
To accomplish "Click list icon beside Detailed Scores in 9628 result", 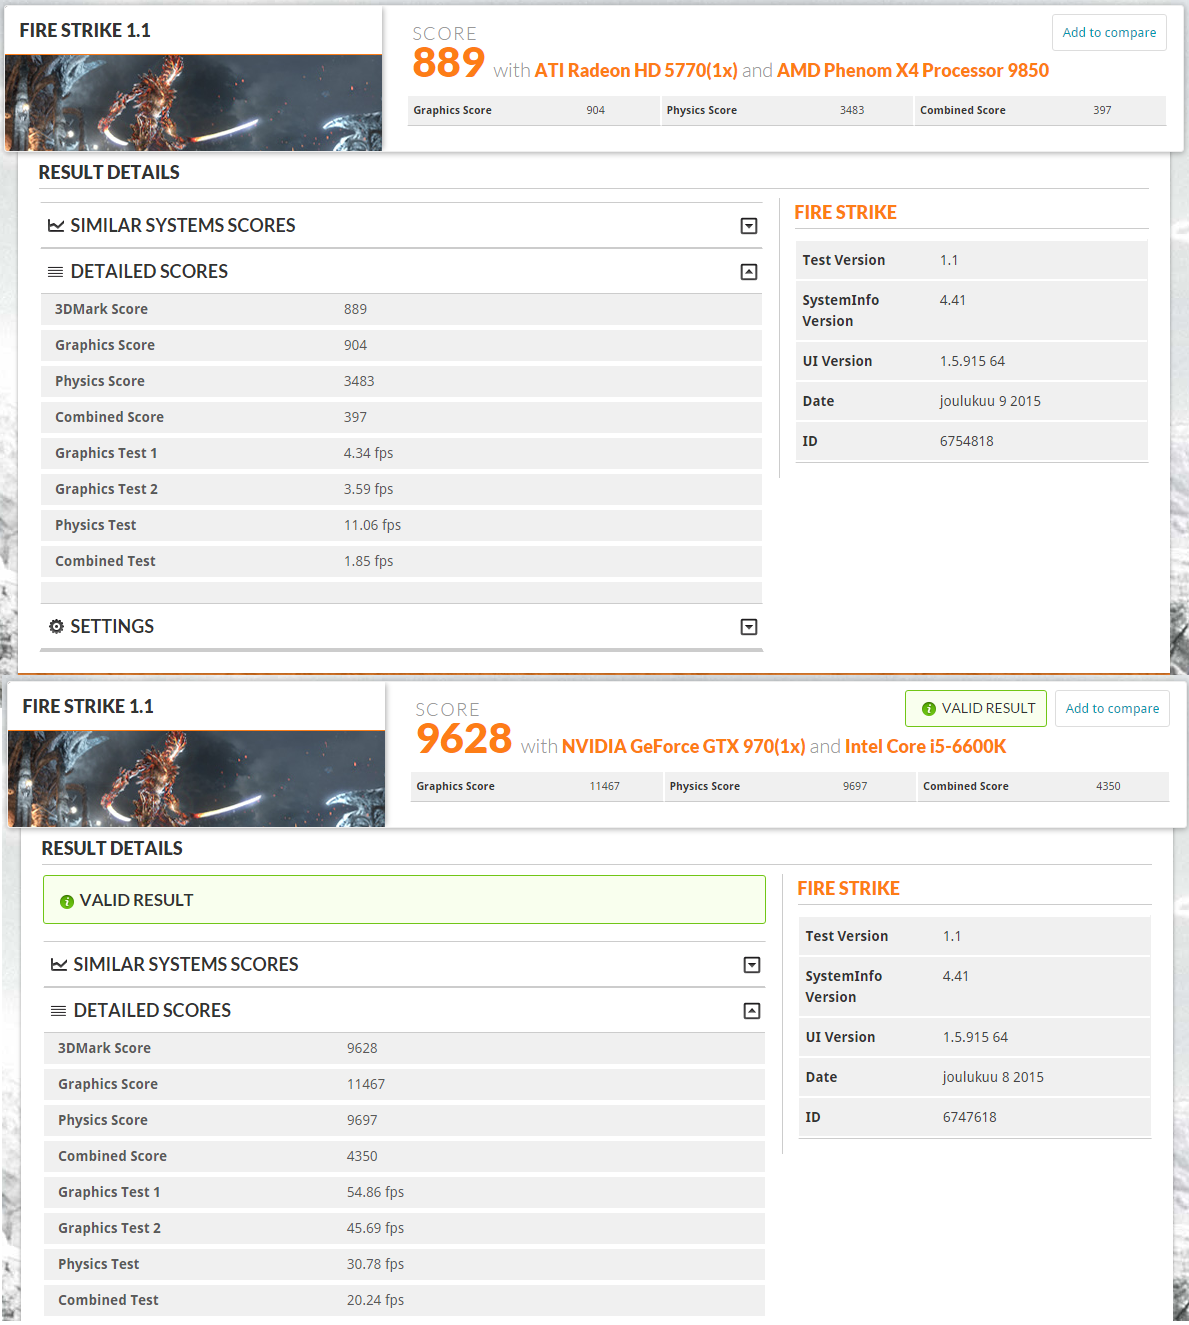I will click(59, 1011).
